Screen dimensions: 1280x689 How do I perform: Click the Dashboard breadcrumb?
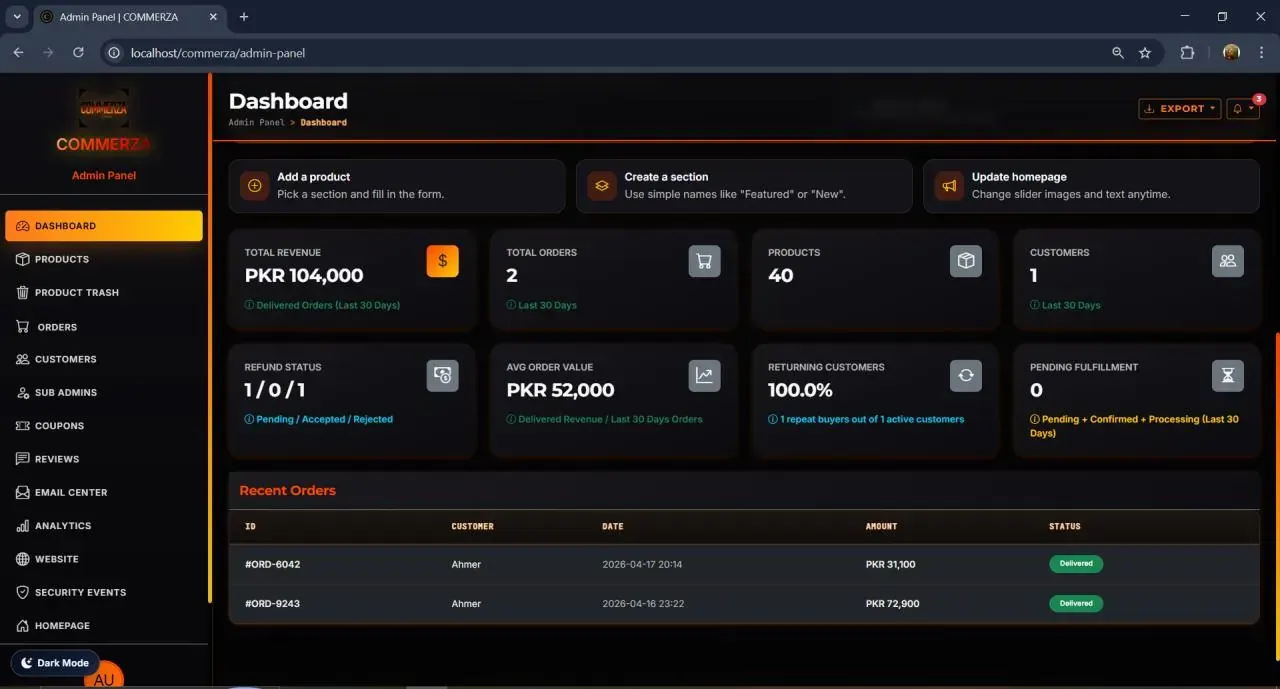[x=324, y=122]
